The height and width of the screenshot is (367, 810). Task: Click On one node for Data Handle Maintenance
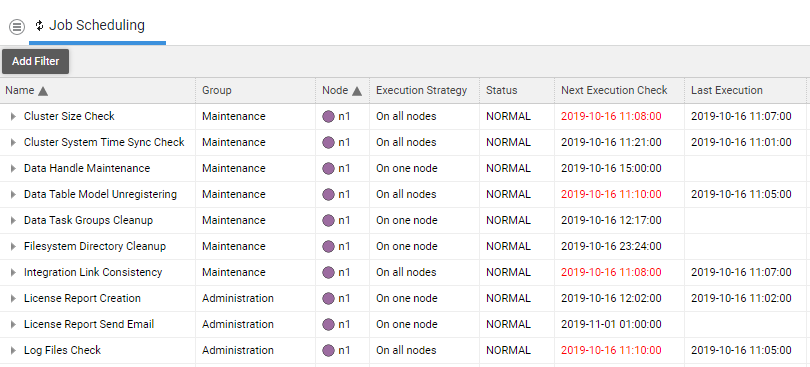pyautogui.click(x=407, y=168)
